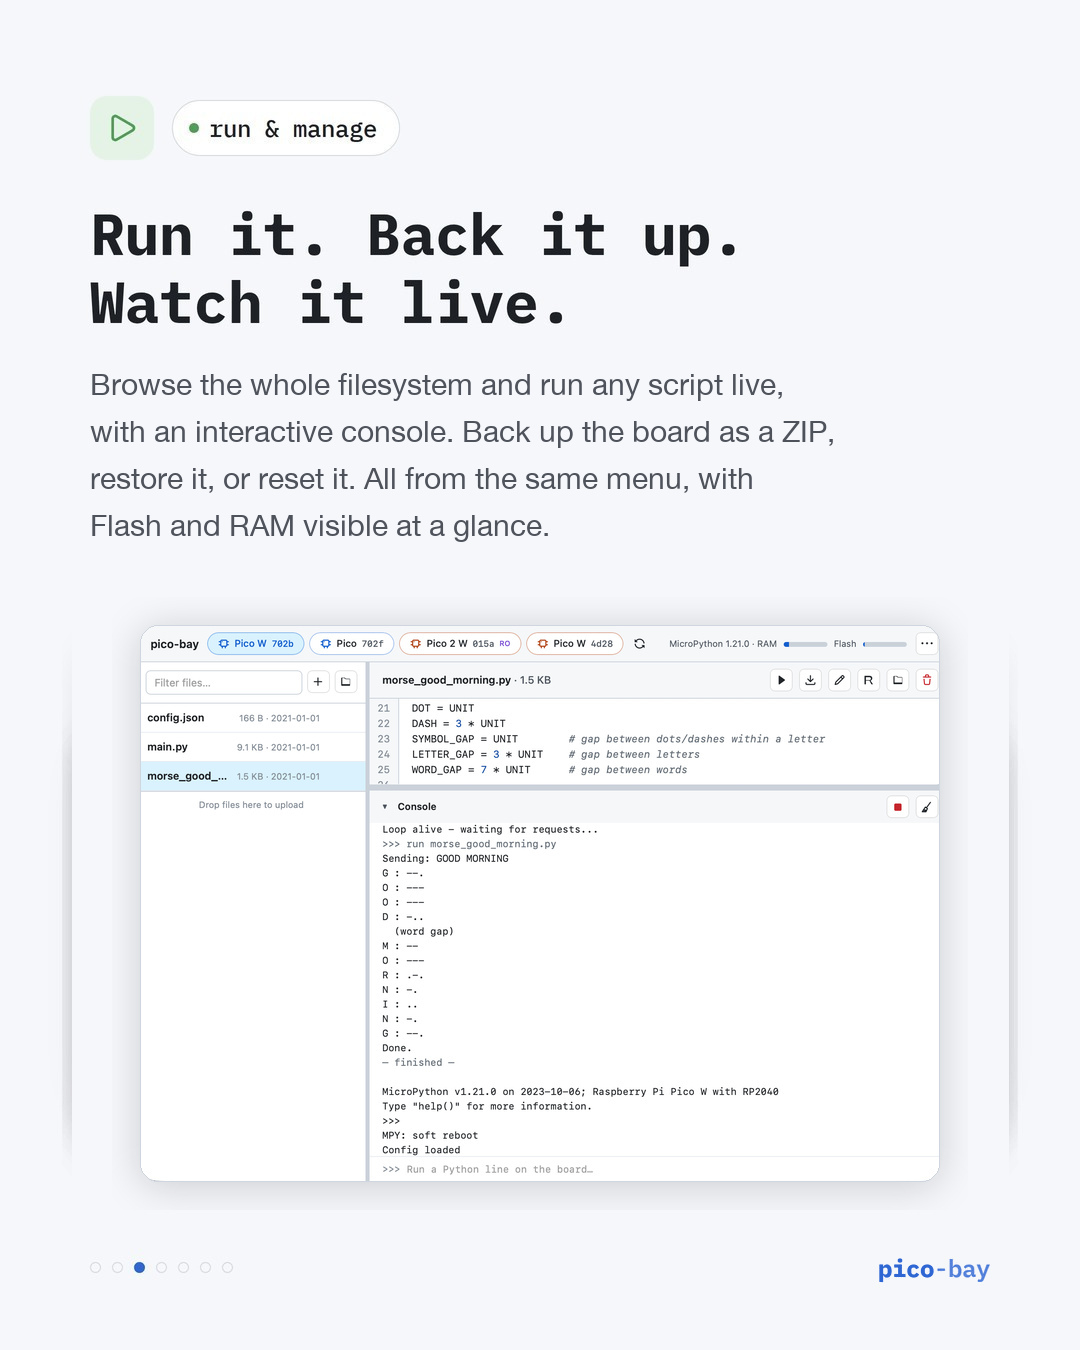Image resolution: width=1080 pixels, height=1350 pixels.
Task: Open config.json in file list
Action: [253, 718]
